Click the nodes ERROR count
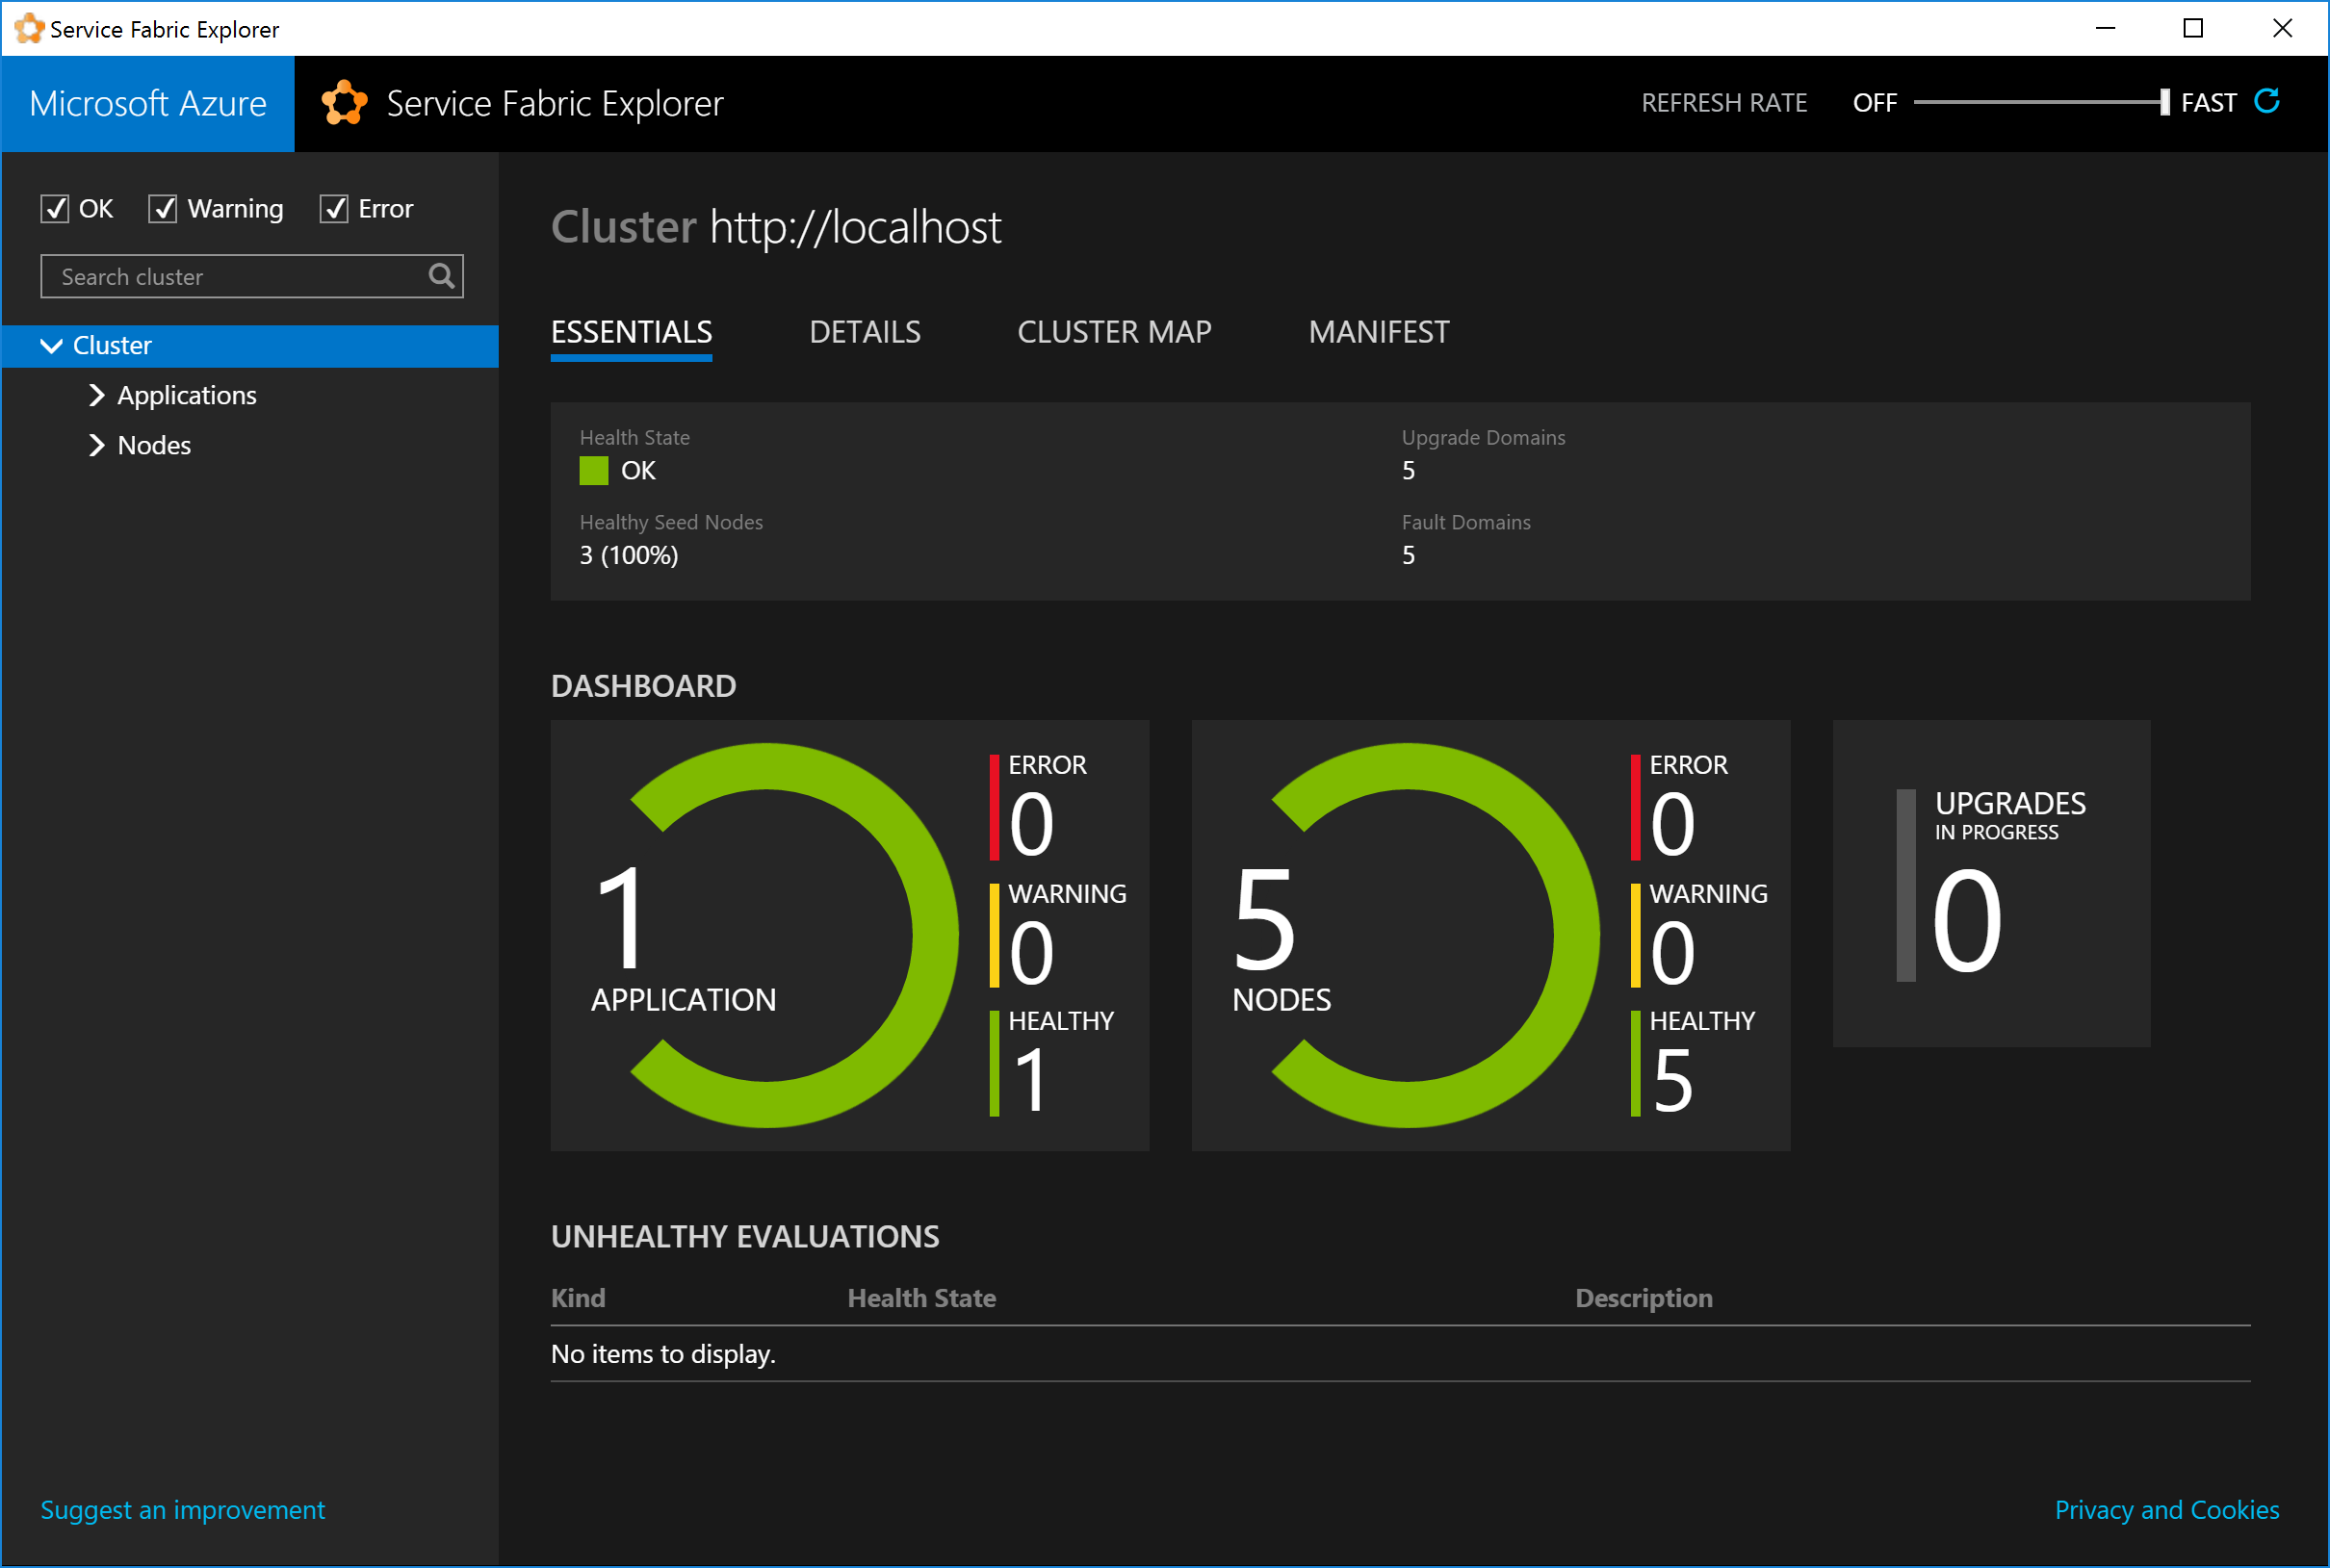The image size is (2330, 1568). (1672, 824)
